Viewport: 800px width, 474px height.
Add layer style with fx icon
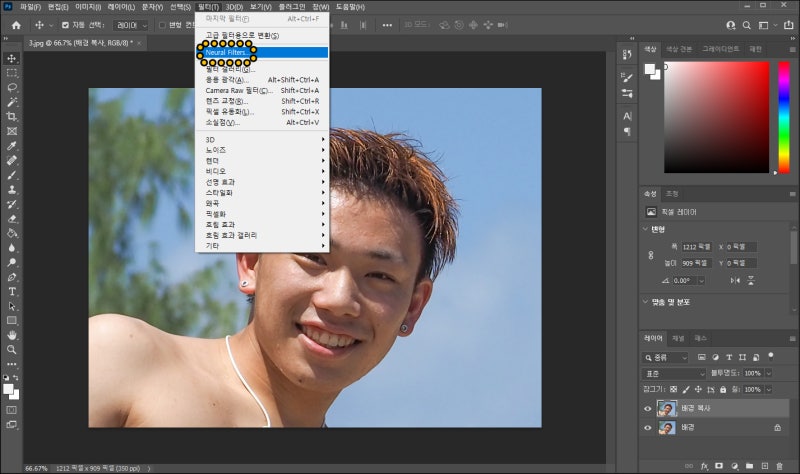click(705, 466)
